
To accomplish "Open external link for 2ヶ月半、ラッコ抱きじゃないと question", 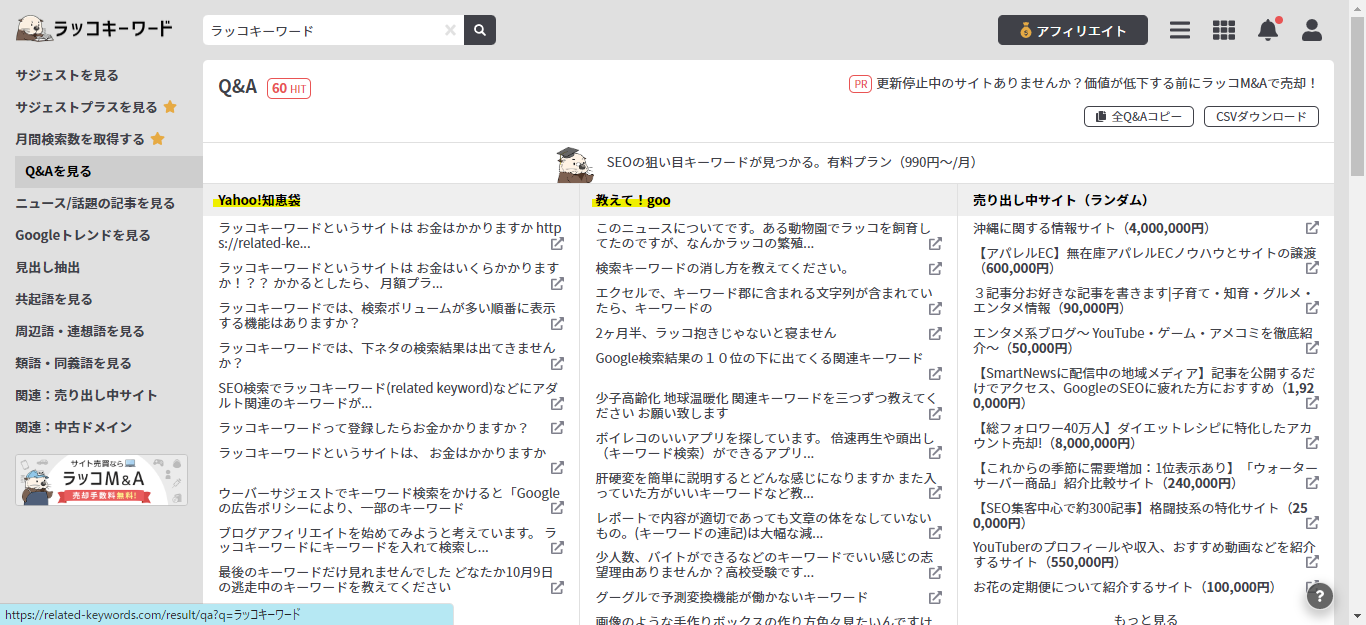I will tap(935, 333).
